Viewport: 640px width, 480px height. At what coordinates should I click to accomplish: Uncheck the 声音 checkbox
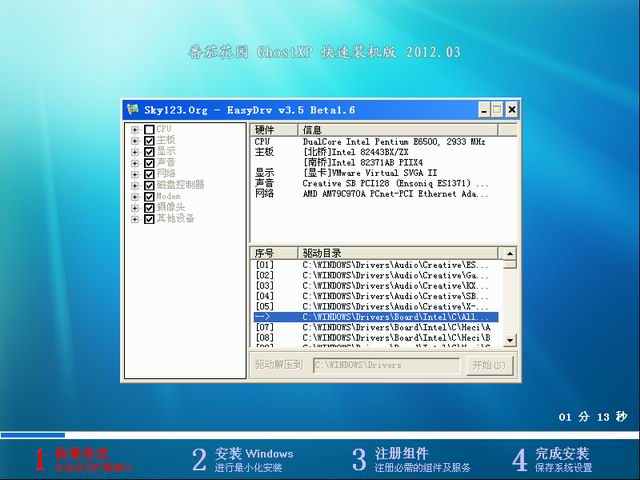[x=149, y=163]
